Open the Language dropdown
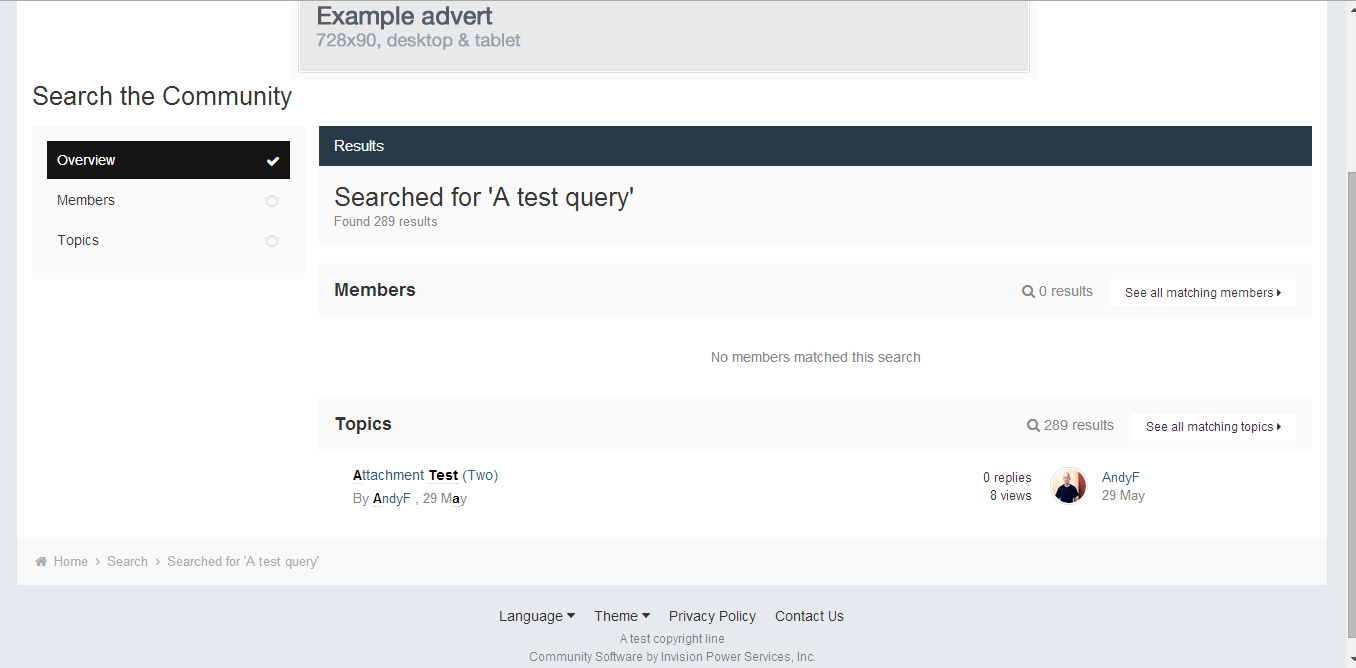 pyautogui.click(x=537, y=616)
